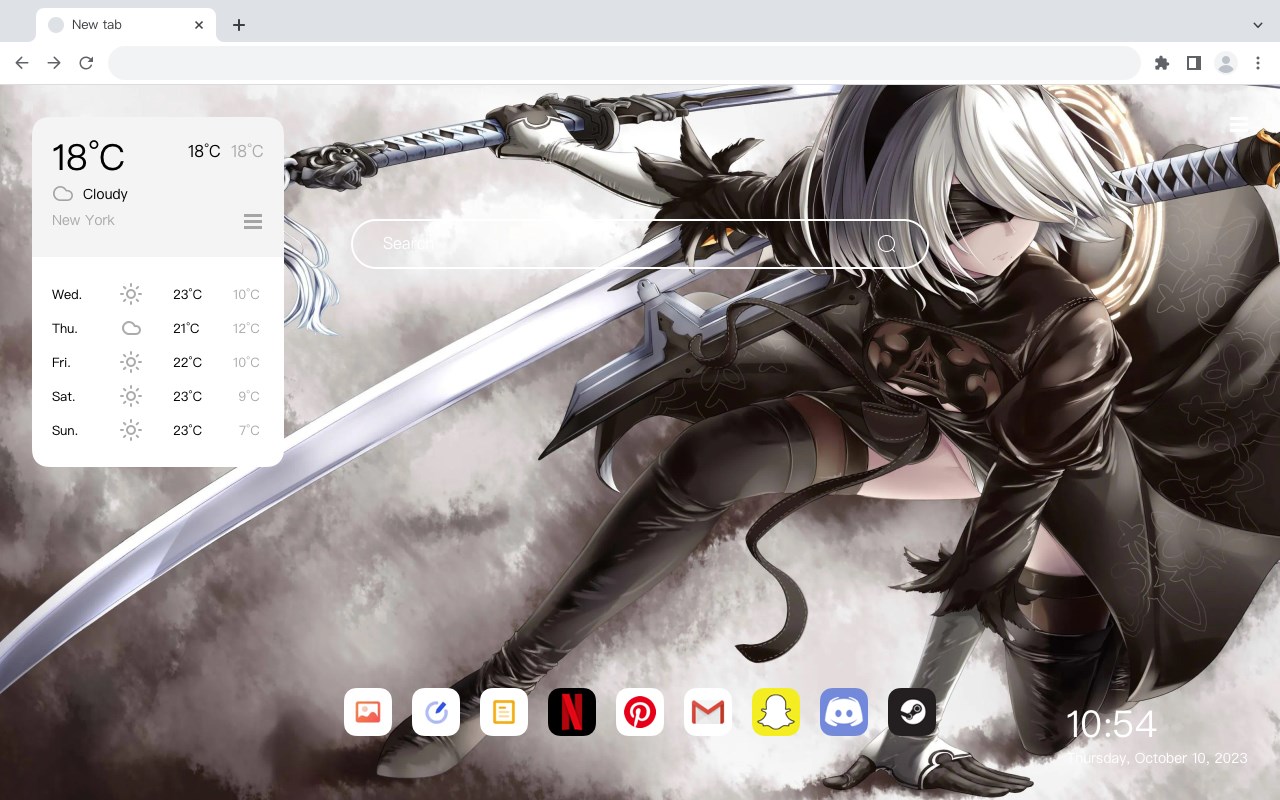Select the Fri. forecast row
The height and width of the screenshot is (800, 1280).
coord(157,362)
